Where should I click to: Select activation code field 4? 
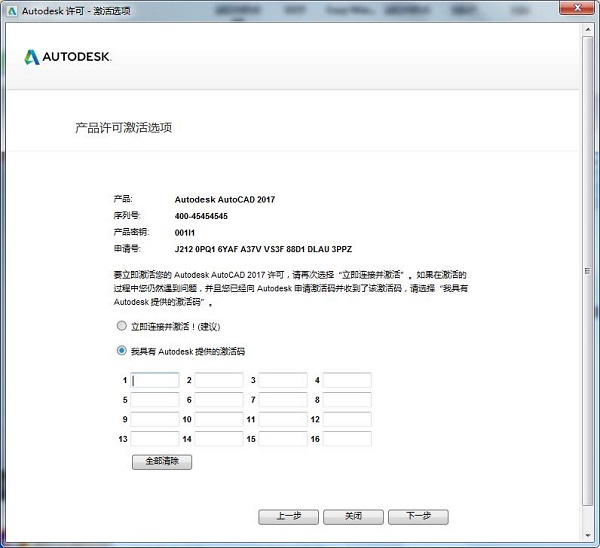(x=347, y=380)
